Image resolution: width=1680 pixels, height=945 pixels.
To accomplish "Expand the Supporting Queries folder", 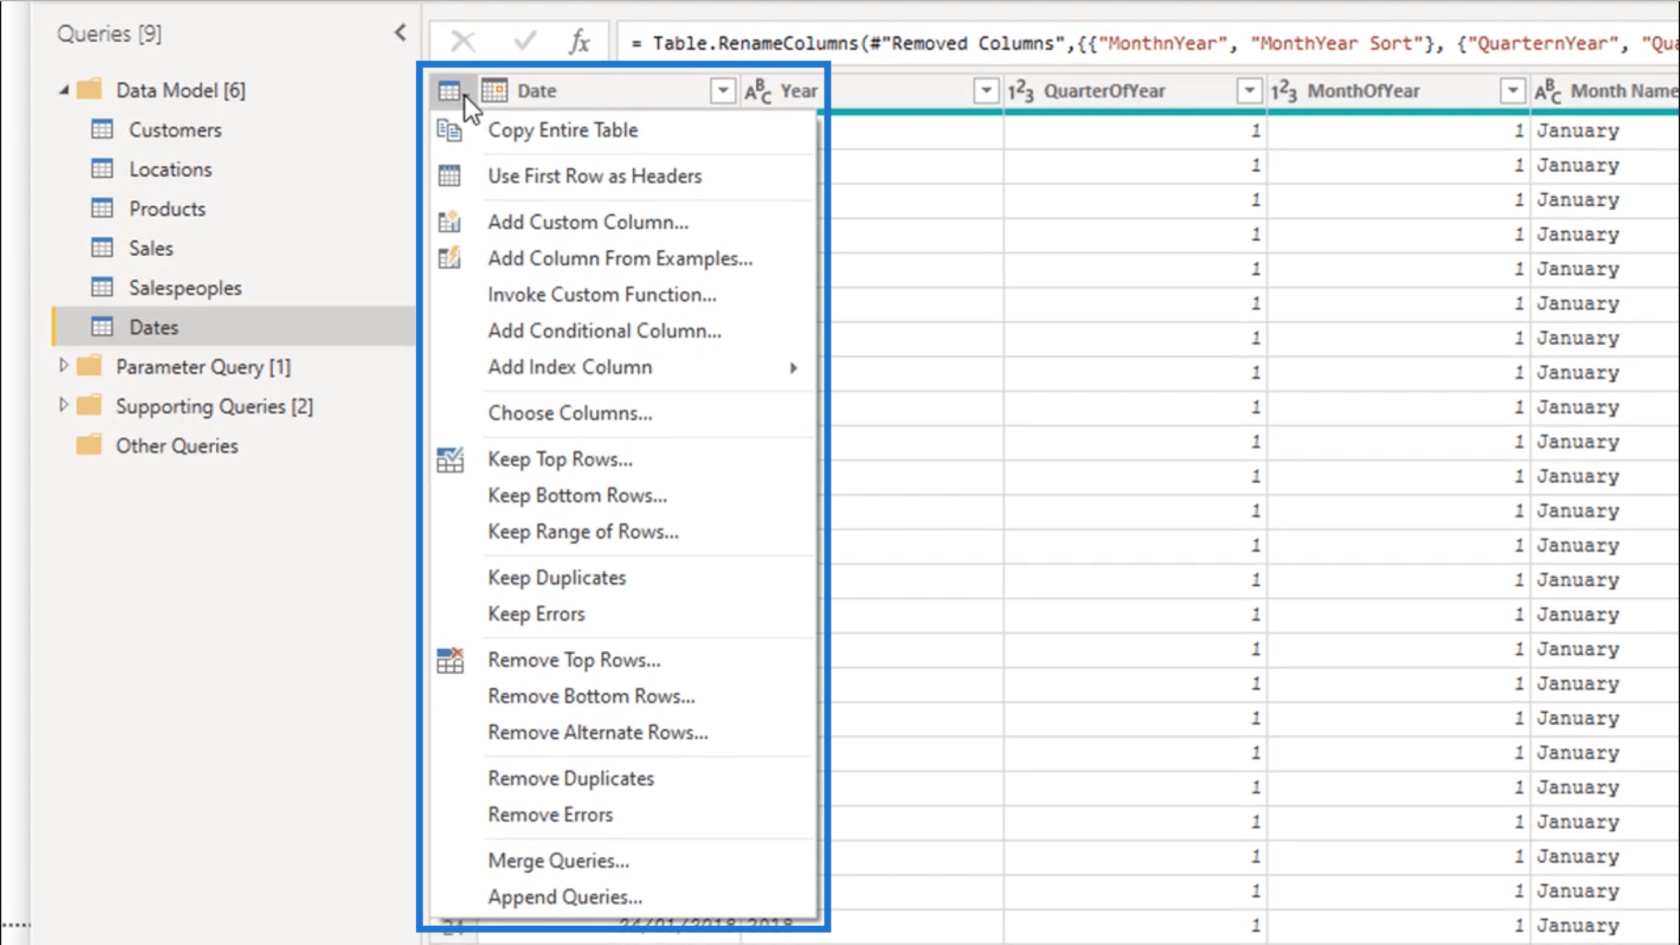I will pos(64,405).
